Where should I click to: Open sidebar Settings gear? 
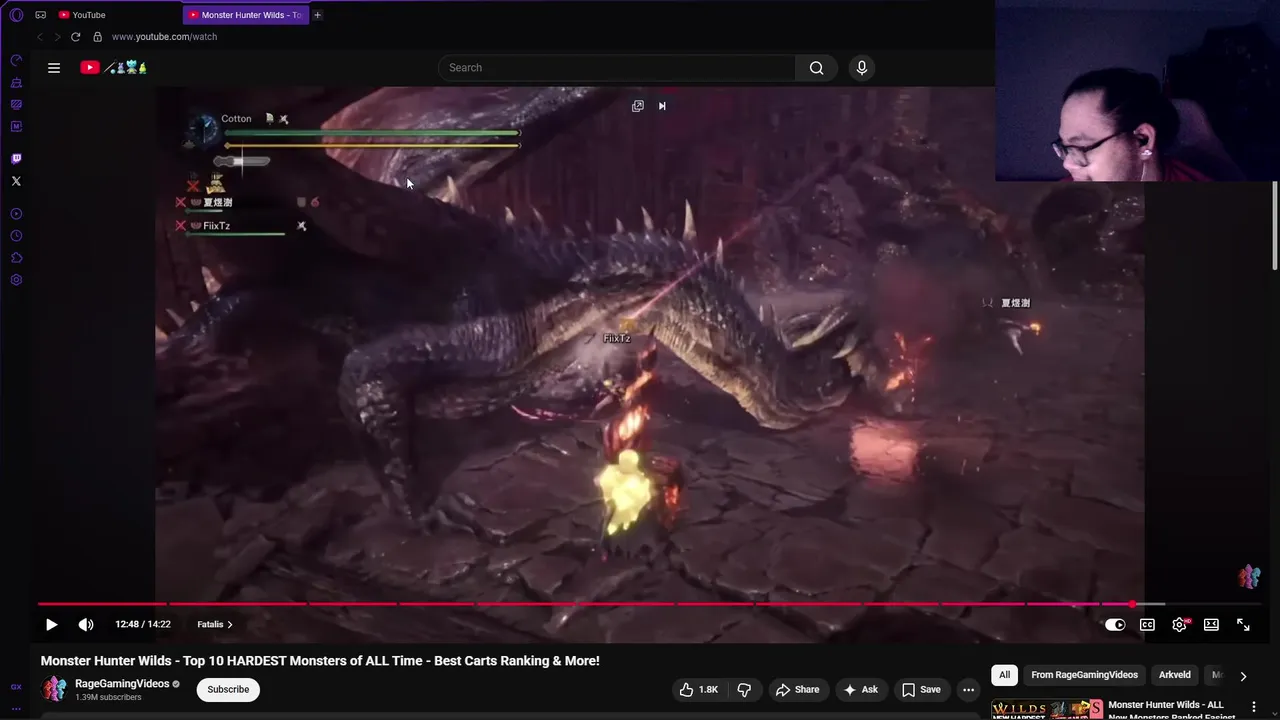click(16, 280)
